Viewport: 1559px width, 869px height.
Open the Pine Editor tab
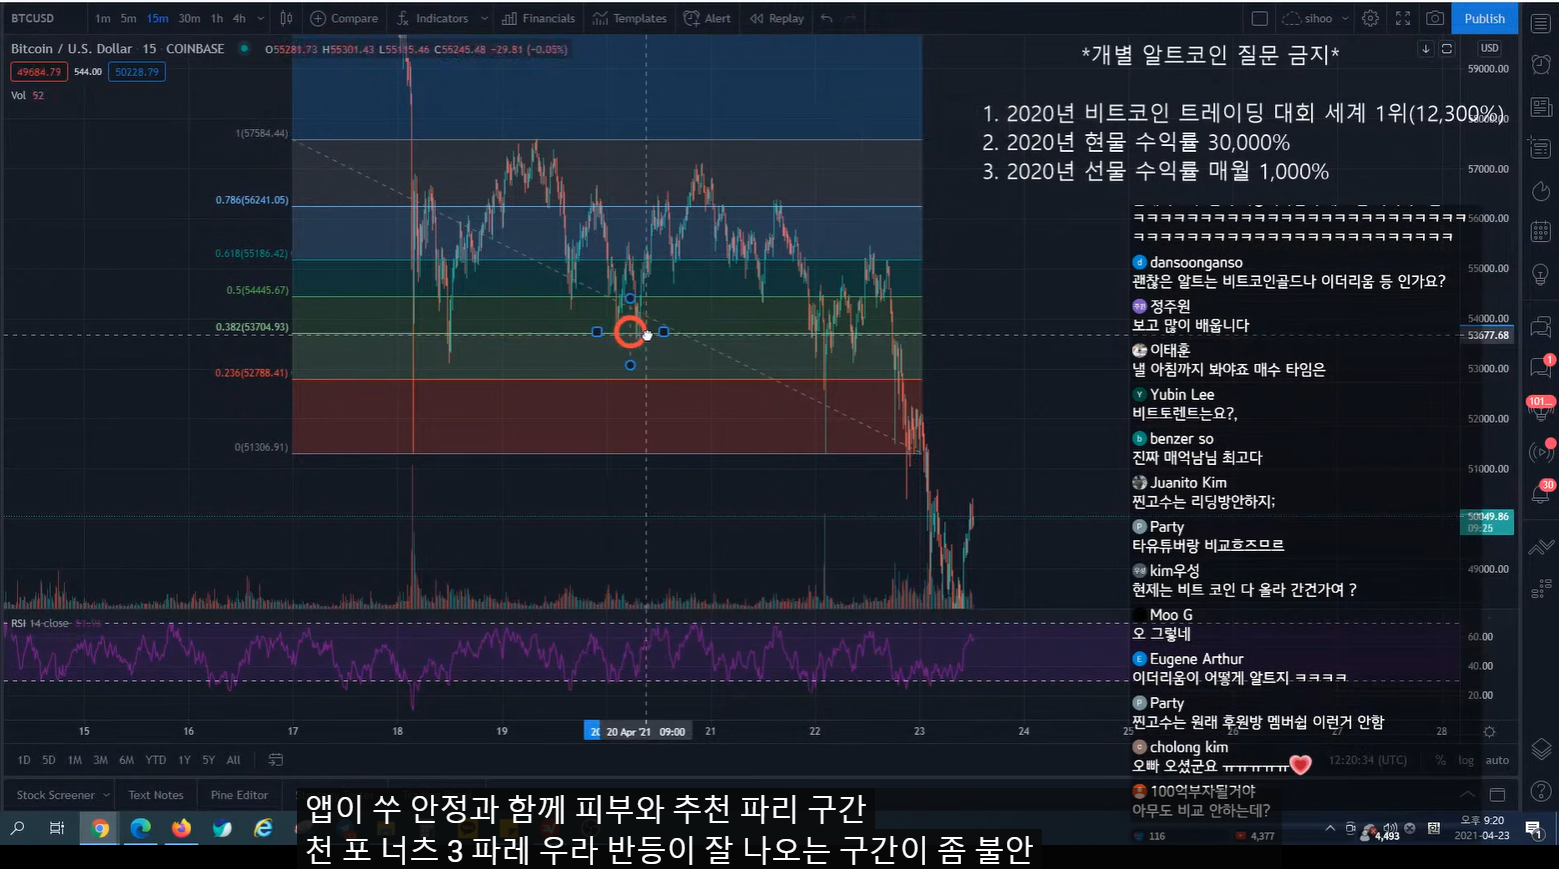(239, 795)
